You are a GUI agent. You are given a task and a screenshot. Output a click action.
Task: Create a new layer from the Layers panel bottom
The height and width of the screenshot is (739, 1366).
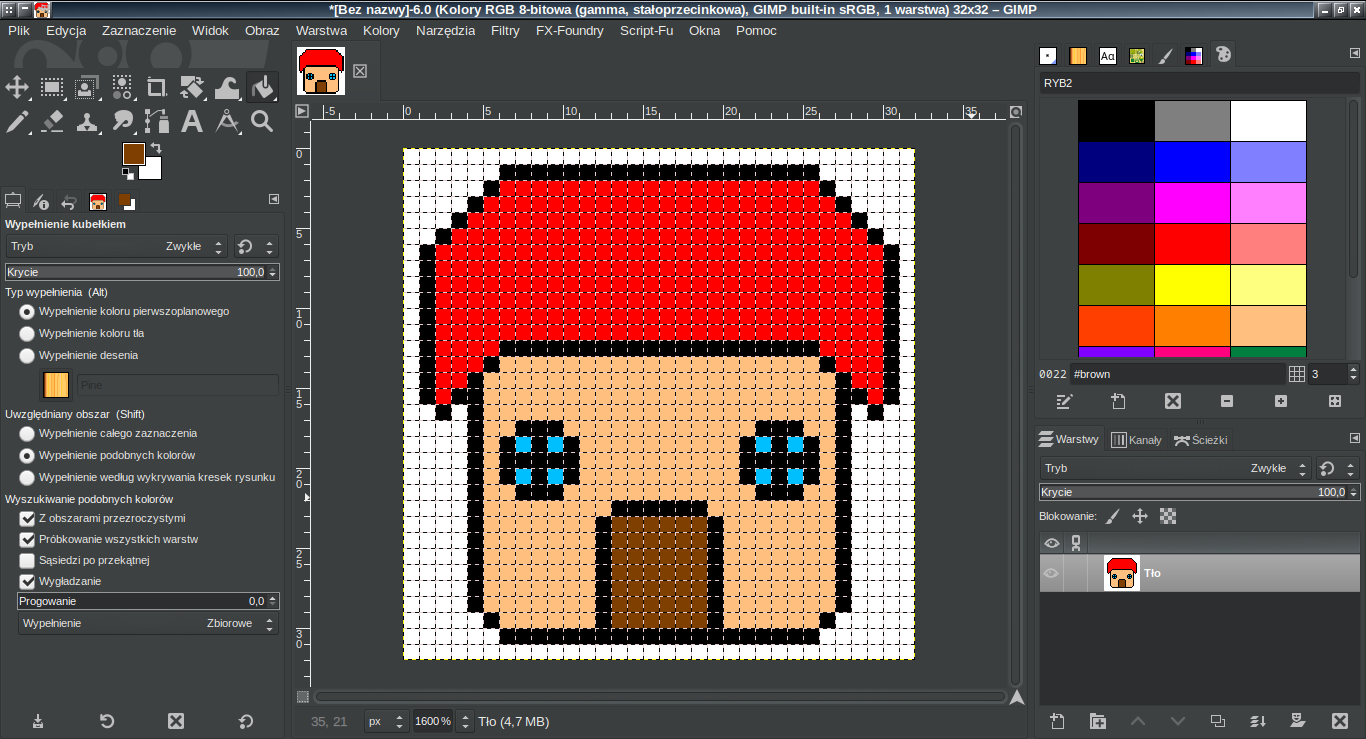pyautogui.click(x=1058, y=721)
